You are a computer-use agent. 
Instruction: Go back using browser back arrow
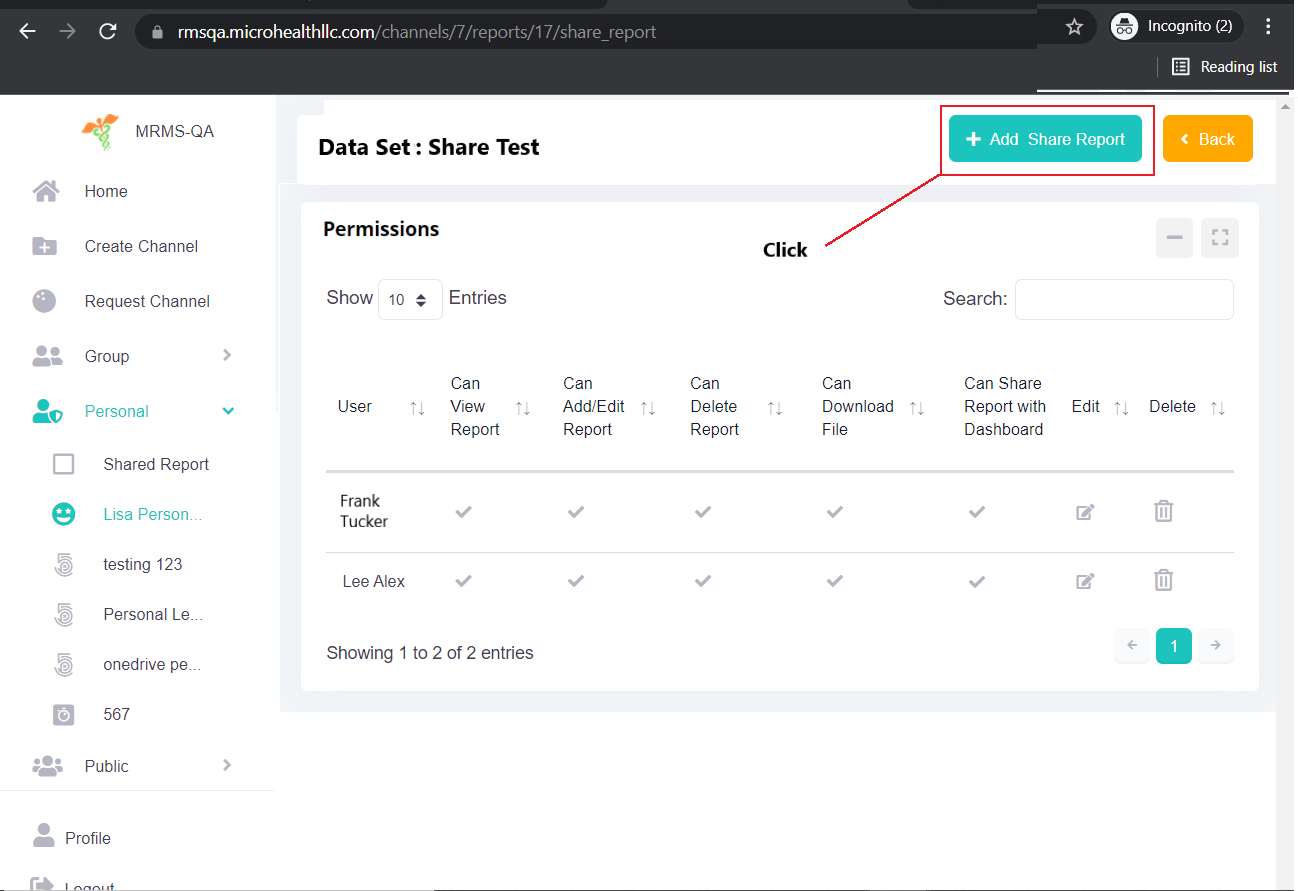click(x=27, y=31)
